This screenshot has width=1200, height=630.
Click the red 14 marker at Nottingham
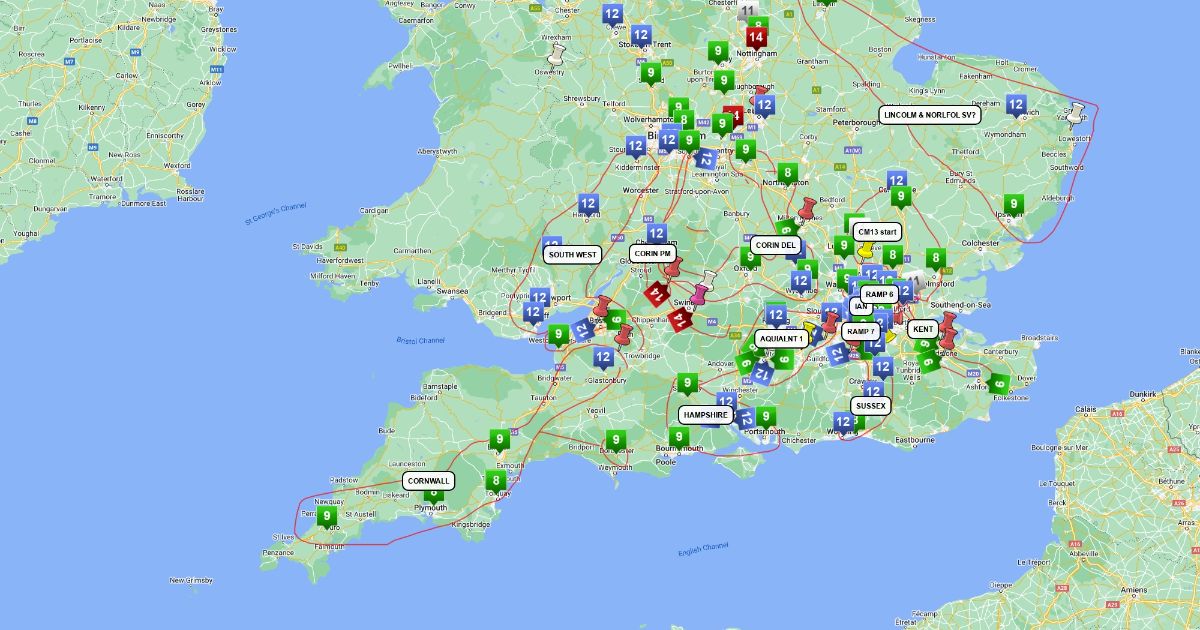[x=755, y=38]
